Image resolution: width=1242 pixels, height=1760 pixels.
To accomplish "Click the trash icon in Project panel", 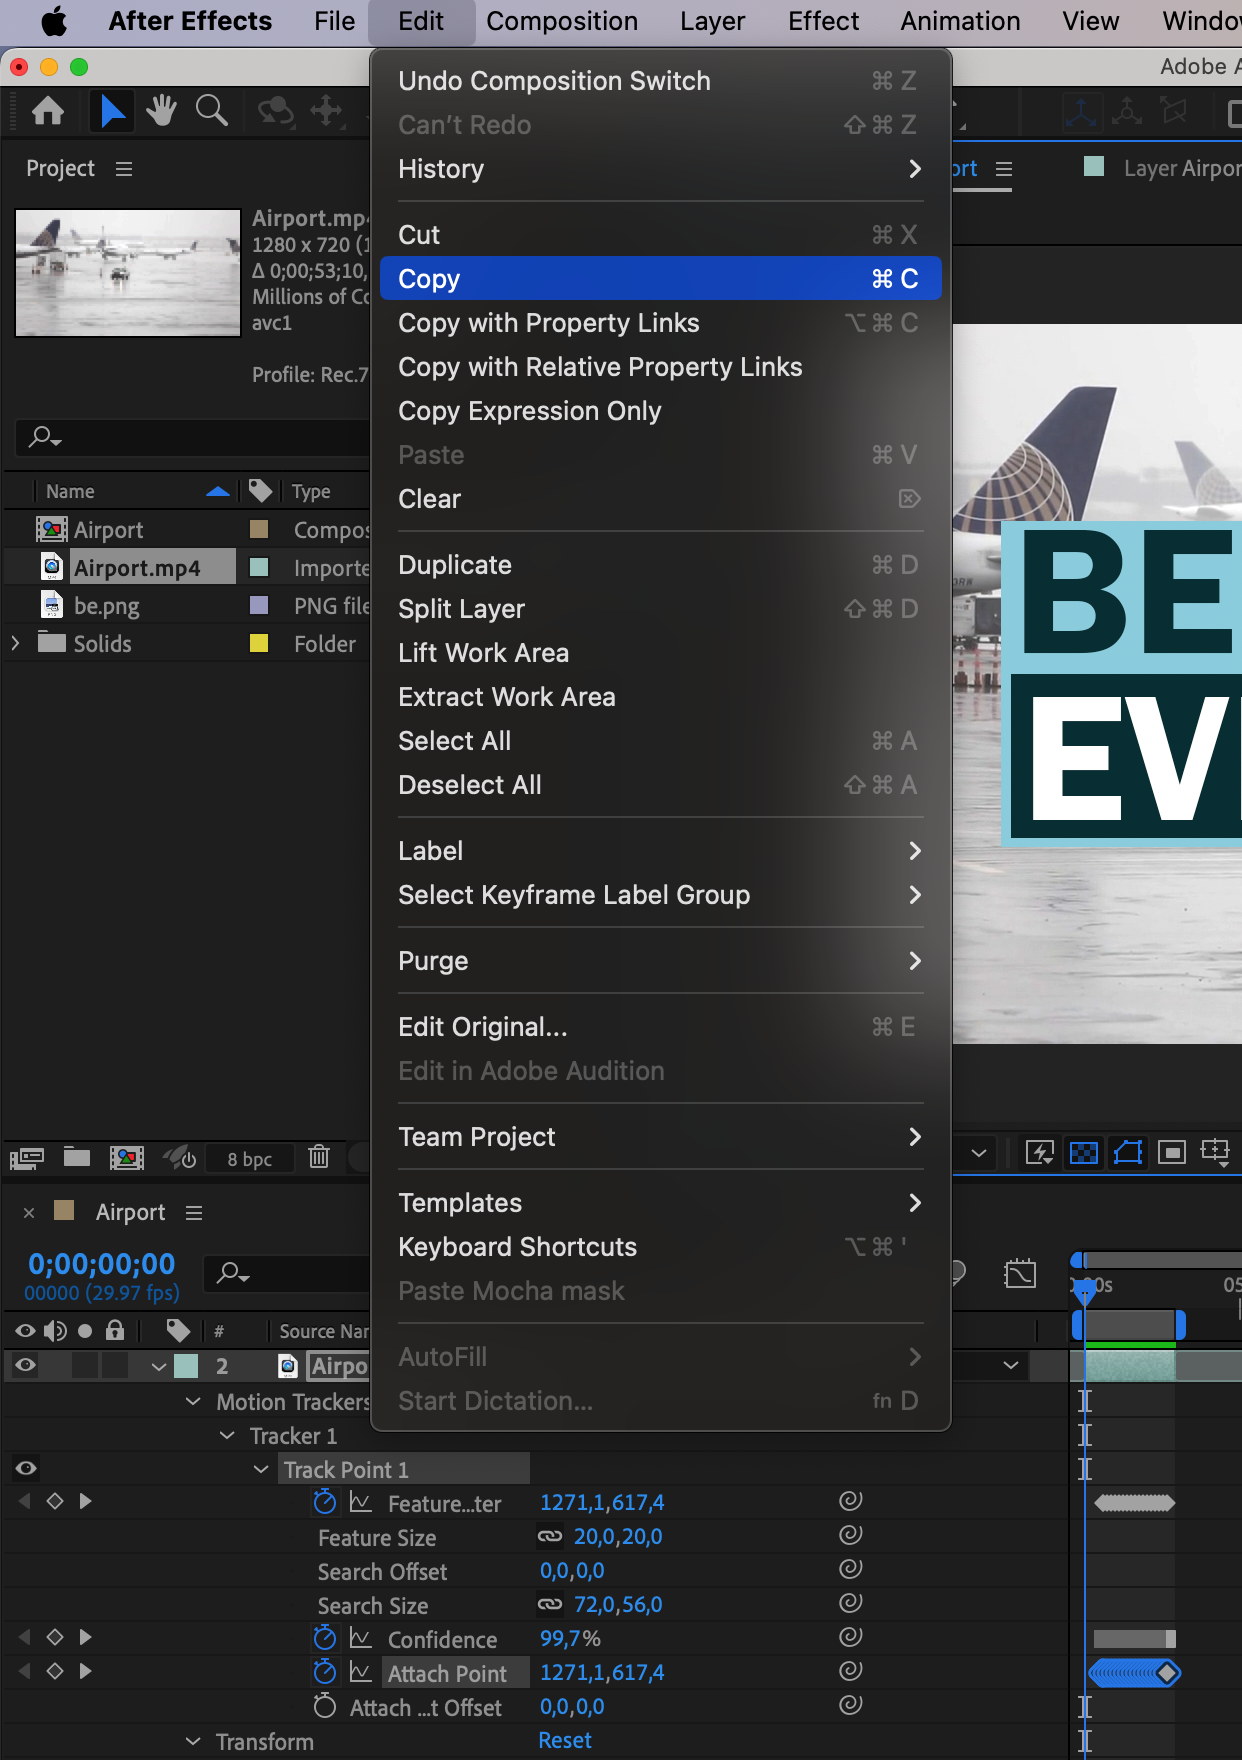I will pyautogui.click(x=319, y=1157).
